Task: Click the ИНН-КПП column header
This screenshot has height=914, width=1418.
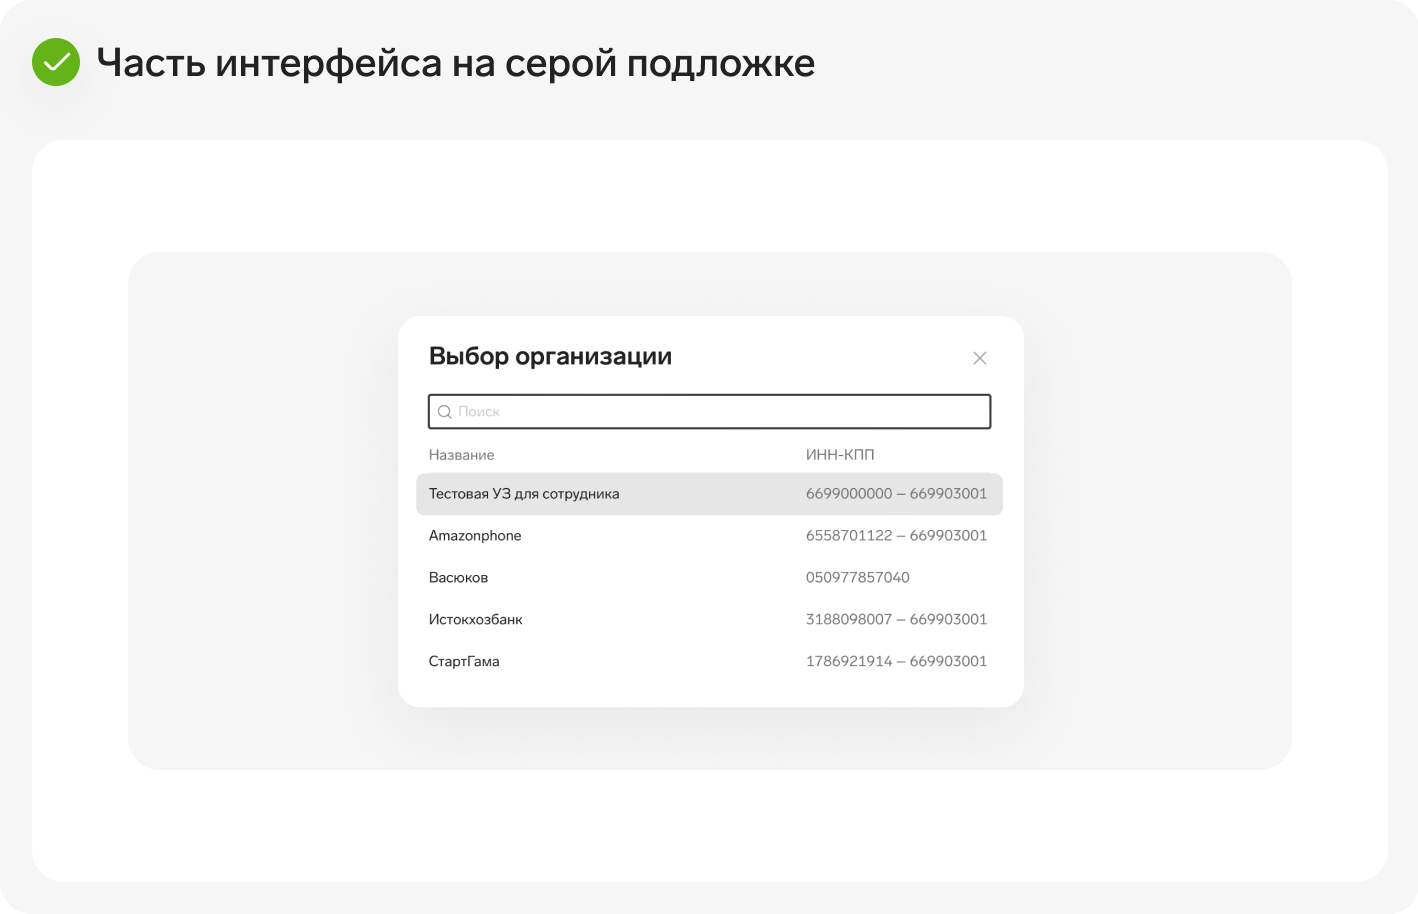Action: (840, 455)
